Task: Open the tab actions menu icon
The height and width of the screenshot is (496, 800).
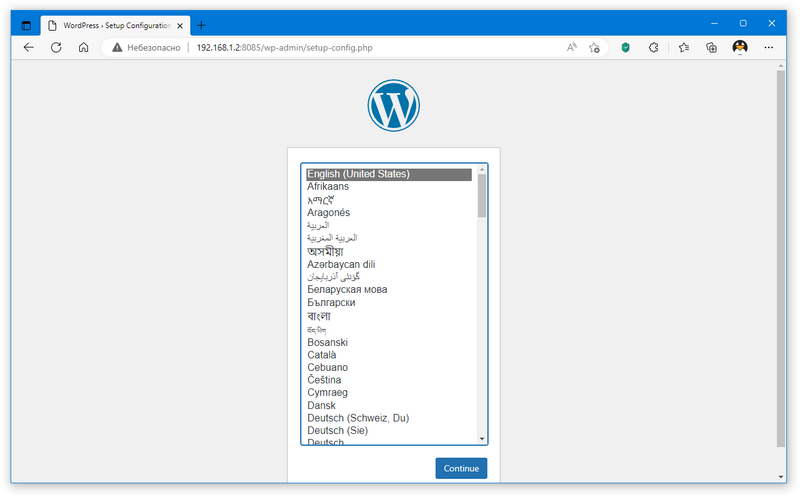Action: tap(27, 25)
